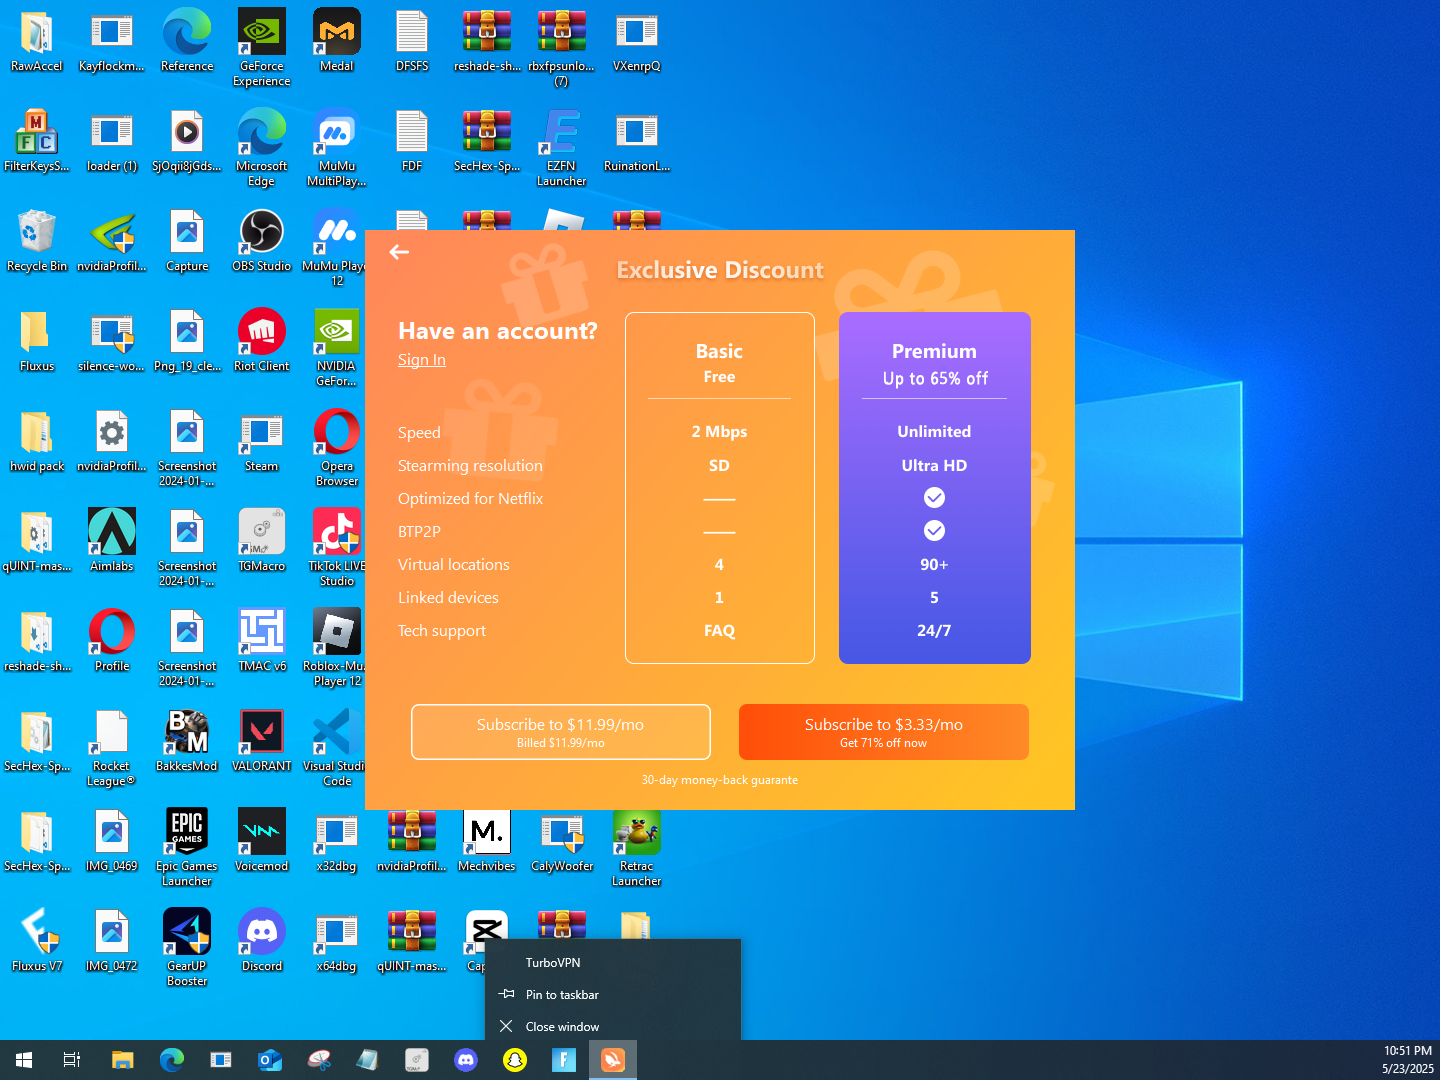Screen dimensions: 1440x1080
Task: Select IMG_0469 image file
Action: pos(112,842)
